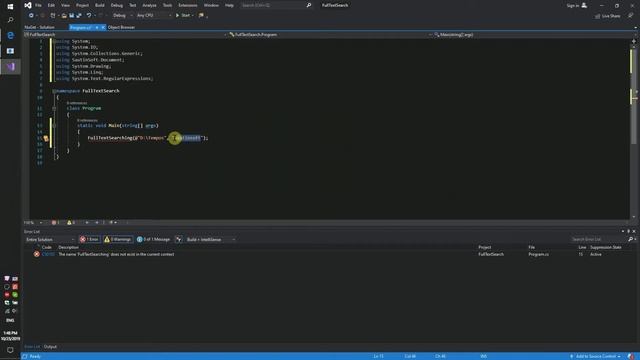Click the Search Error List input

tap(598, 239)
